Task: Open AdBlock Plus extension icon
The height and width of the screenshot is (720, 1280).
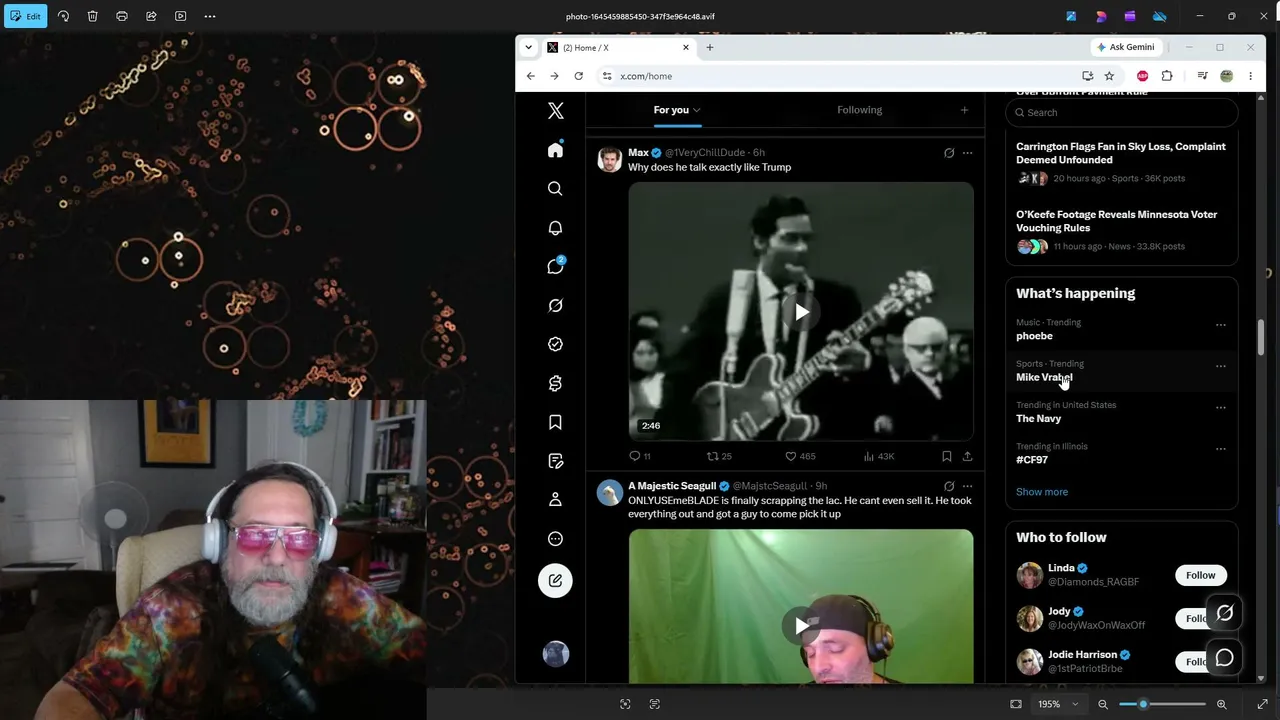Action: tap(1142, 76)
